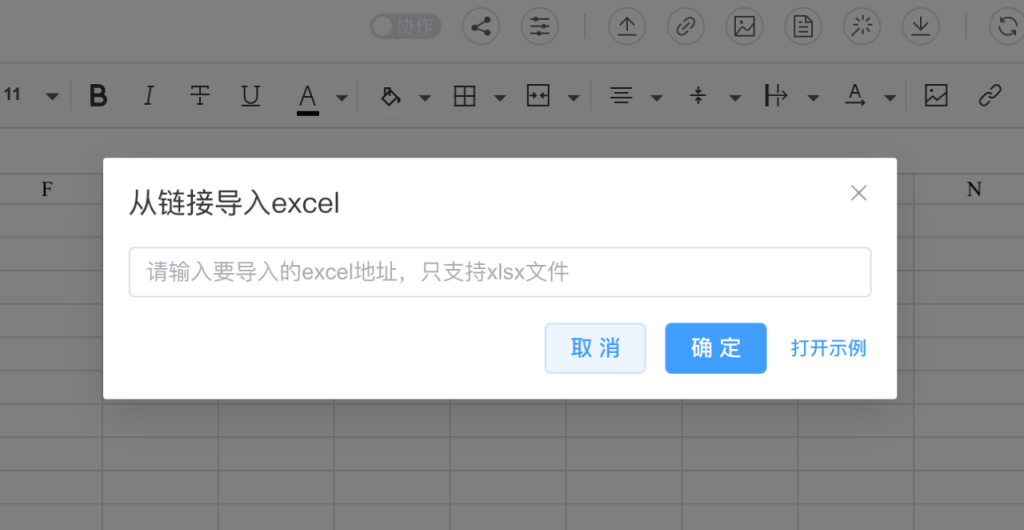Screen dimensions: 1024x530
Task: Click the circular link import icon
Action: coord(685,27)
